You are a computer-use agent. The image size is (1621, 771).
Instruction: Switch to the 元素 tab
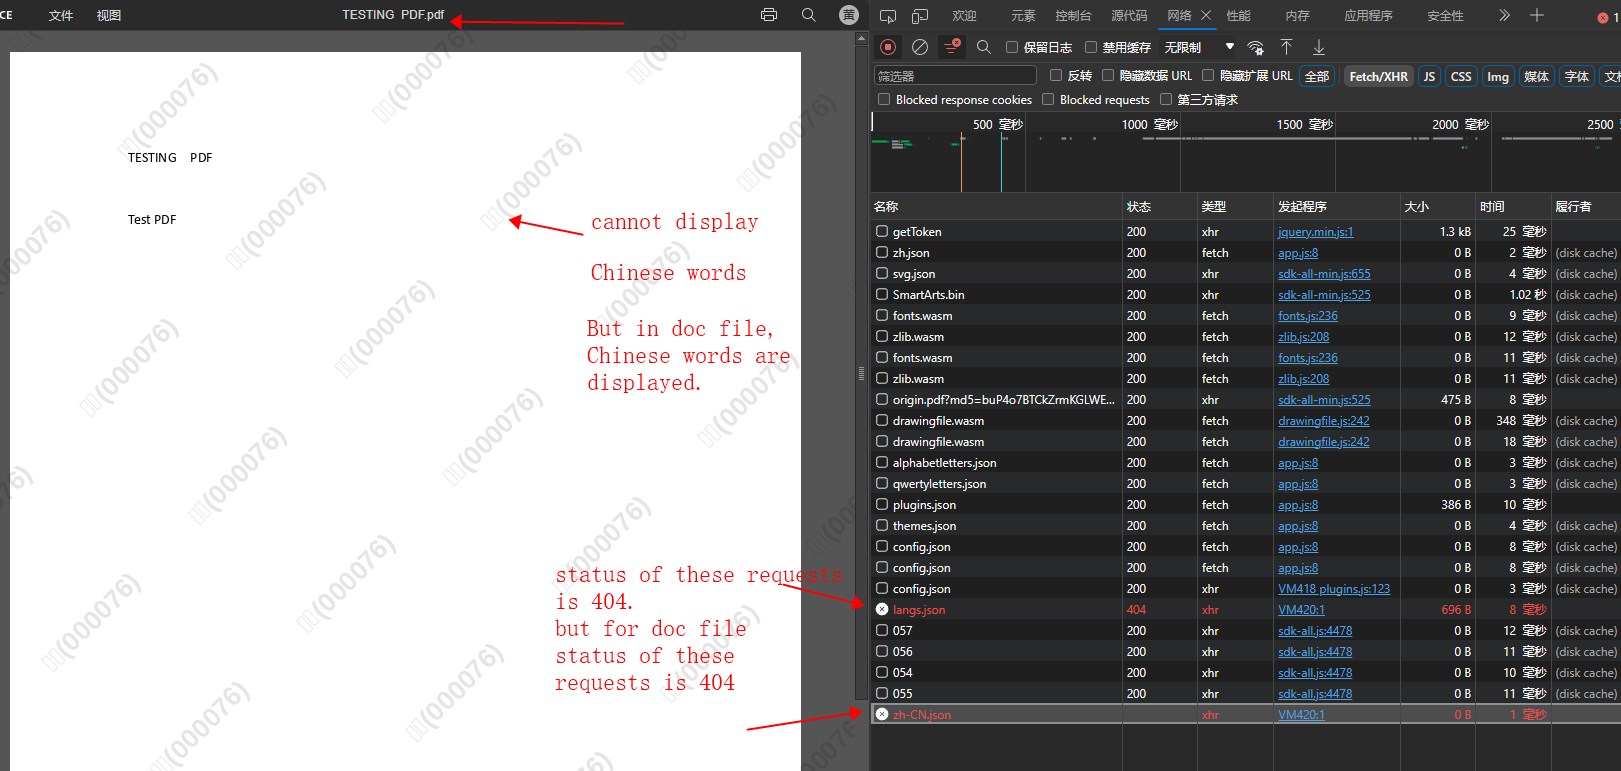click(x=1024, y=16)
